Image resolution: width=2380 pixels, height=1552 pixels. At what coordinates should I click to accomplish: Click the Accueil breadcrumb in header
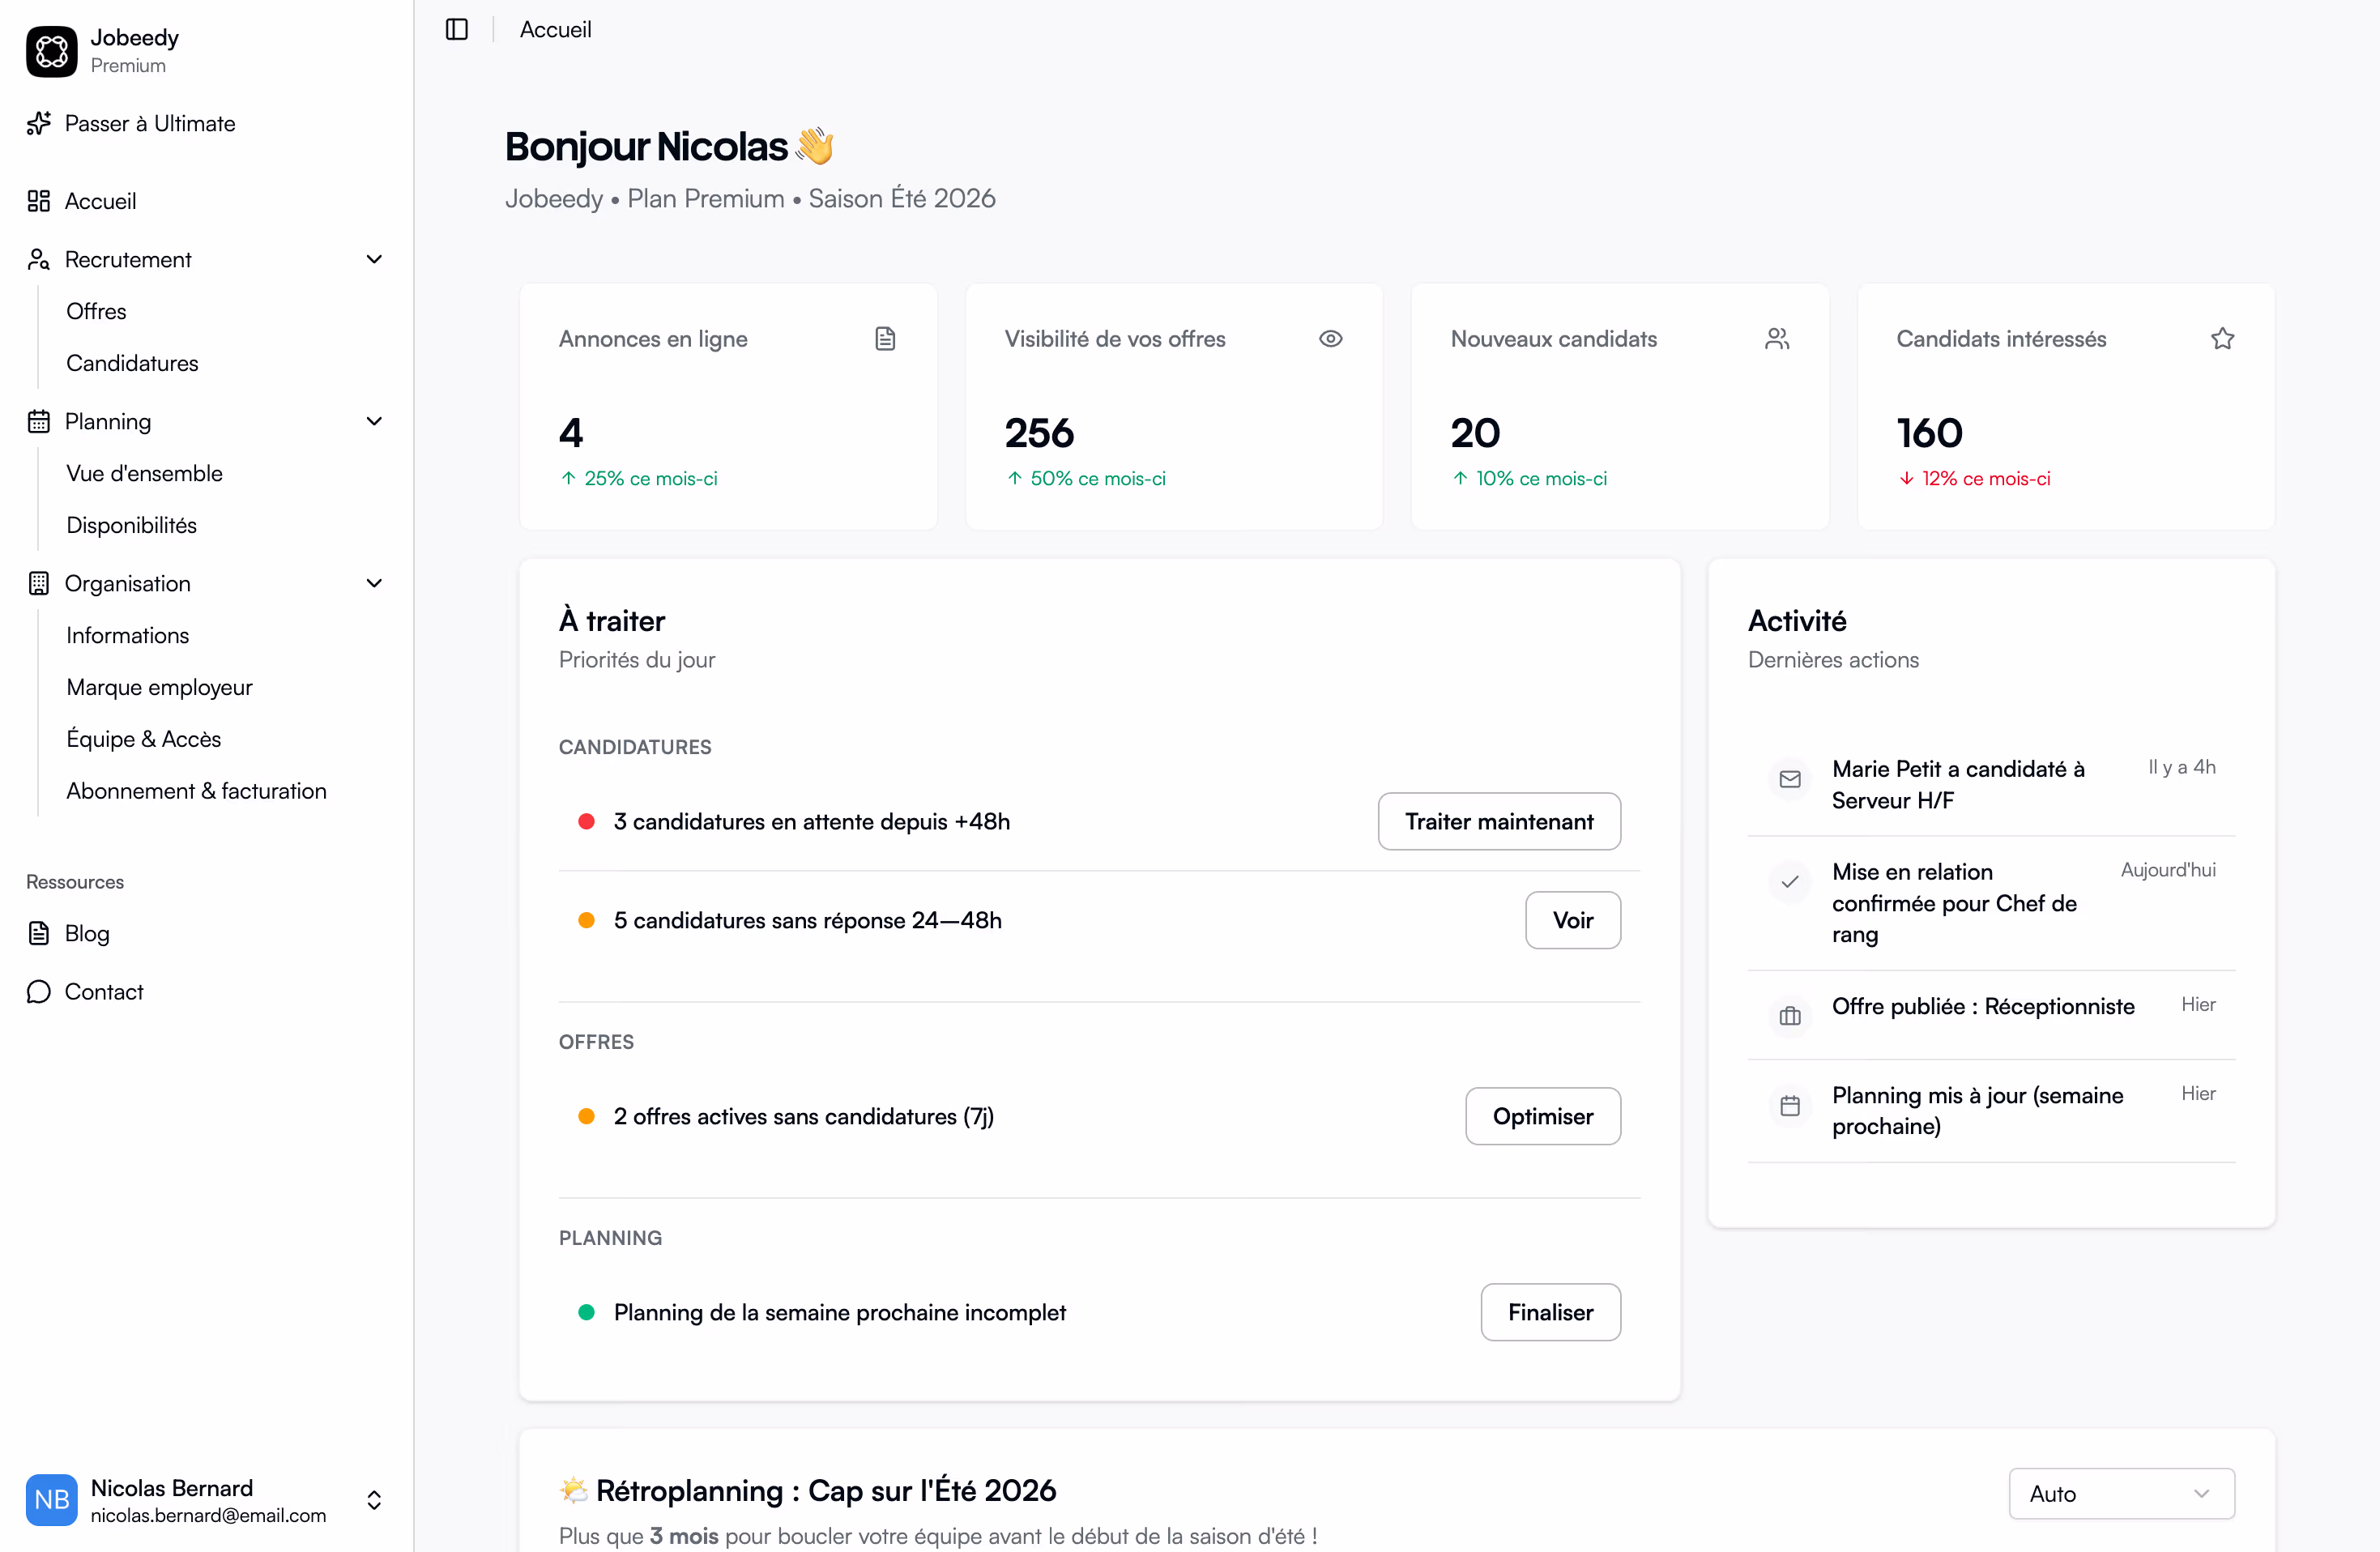click(555, 29)
